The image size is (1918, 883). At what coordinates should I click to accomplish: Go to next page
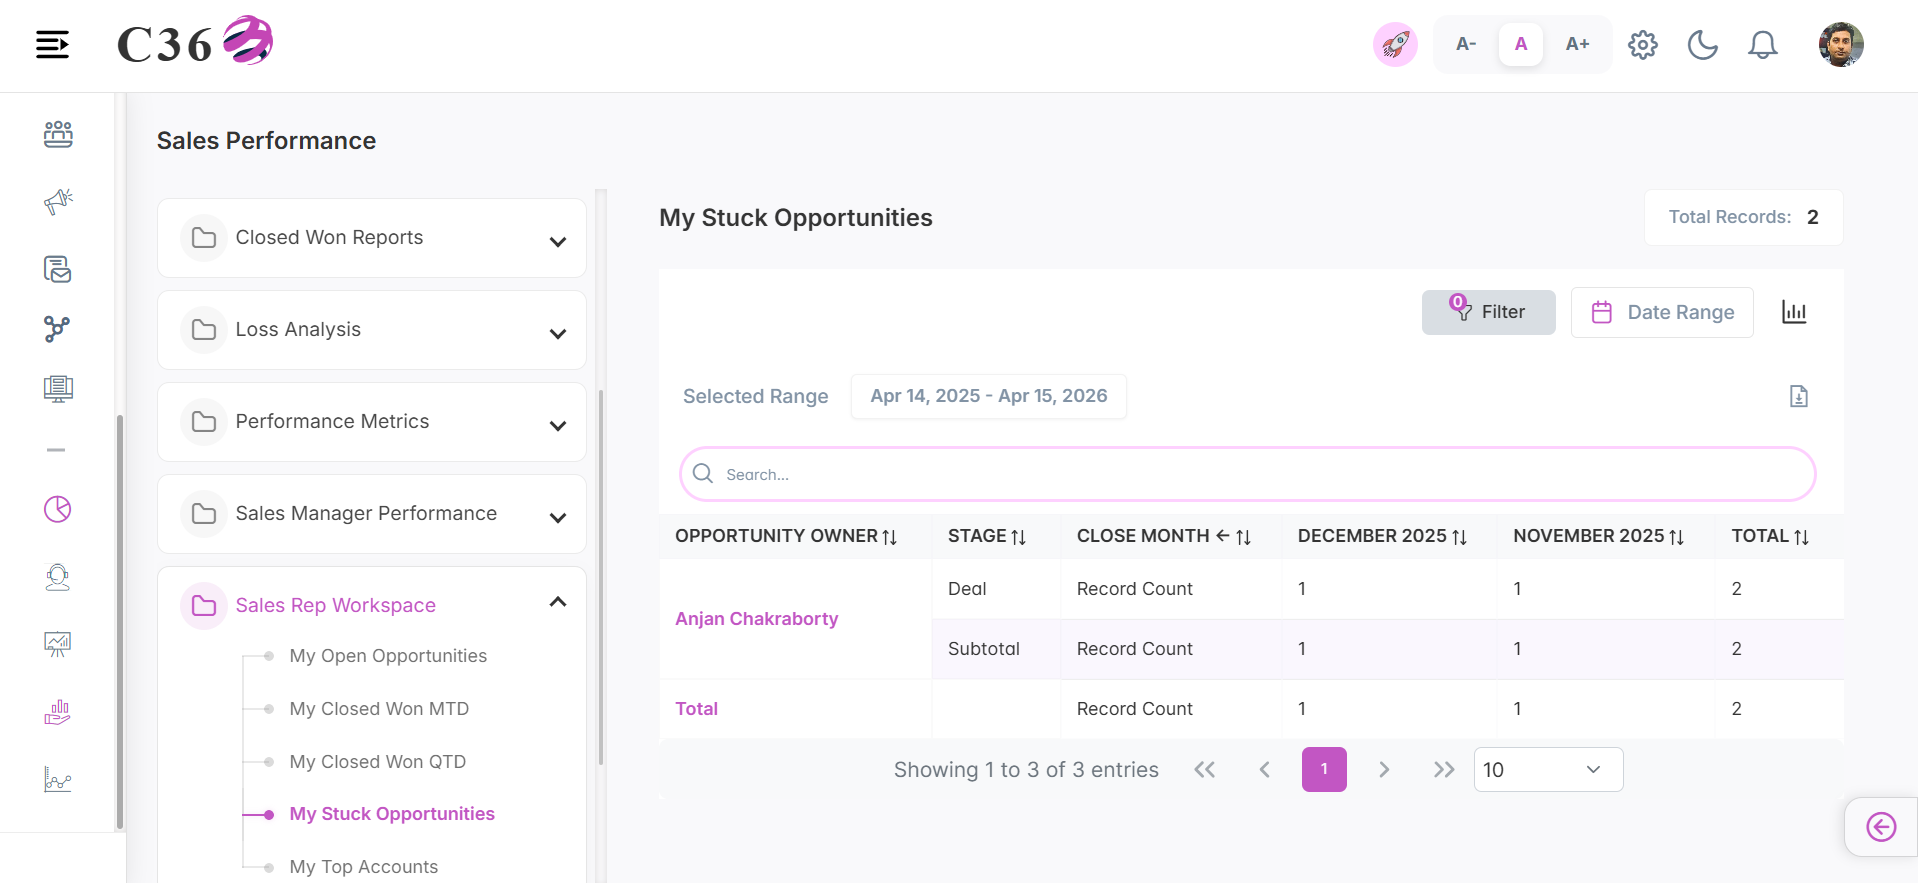pos(1384,770)
